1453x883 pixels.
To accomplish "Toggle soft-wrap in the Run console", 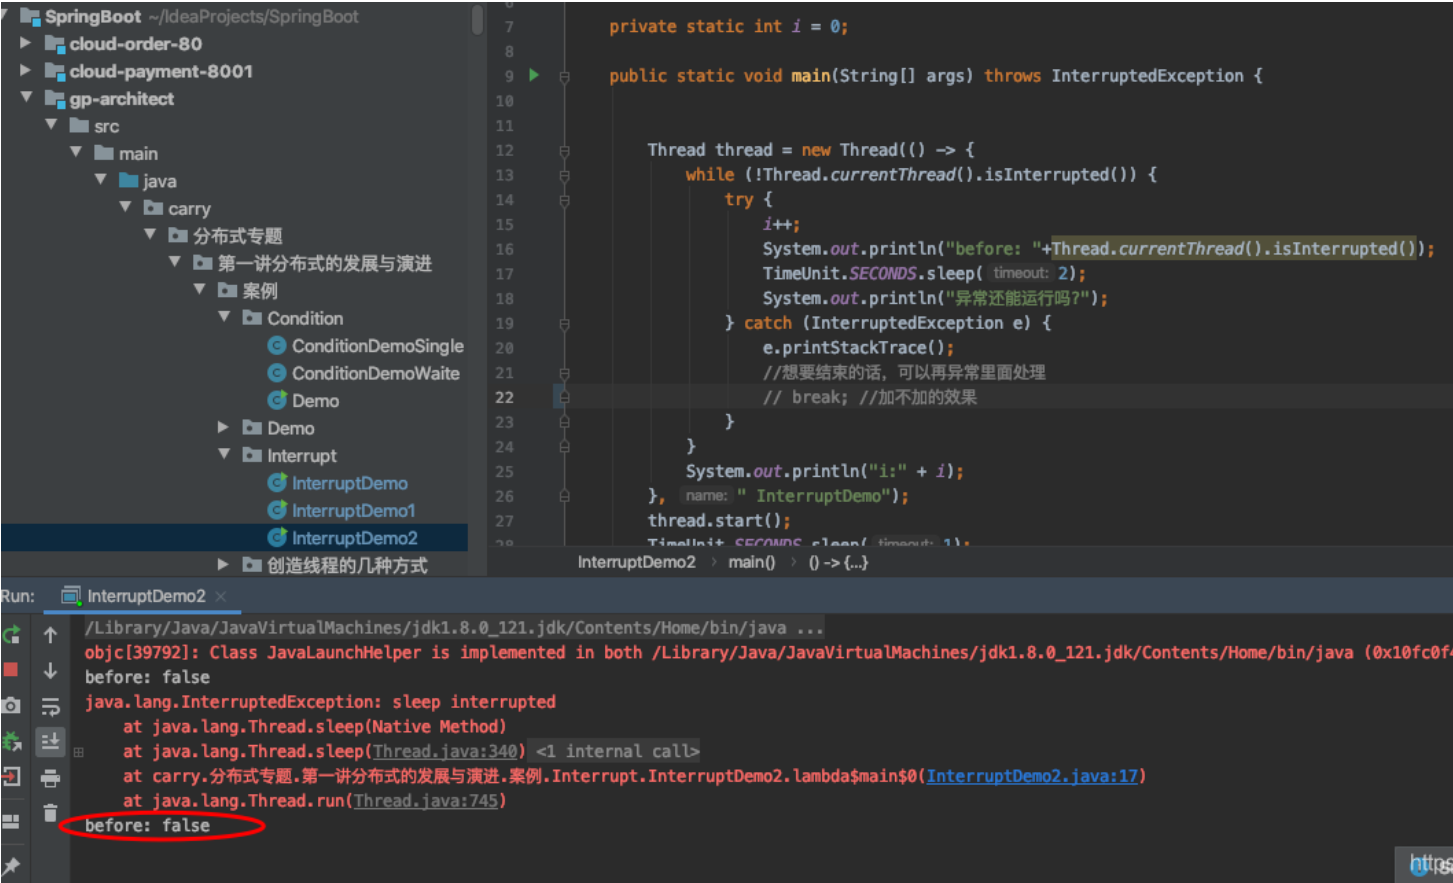I will click(50, 707).
